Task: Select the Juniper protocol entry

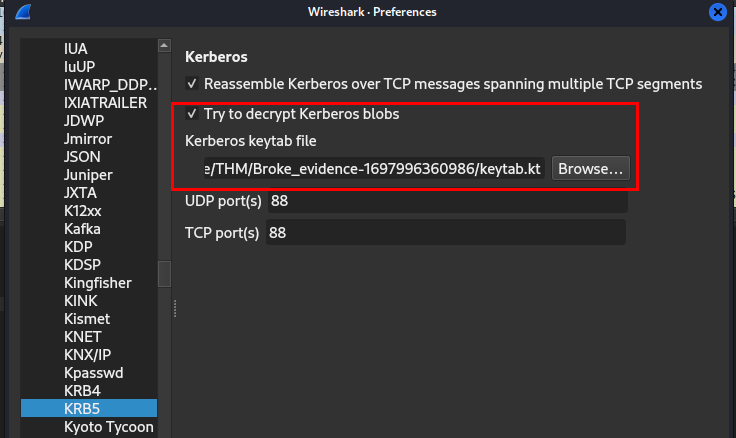Action: pos(88,175)
